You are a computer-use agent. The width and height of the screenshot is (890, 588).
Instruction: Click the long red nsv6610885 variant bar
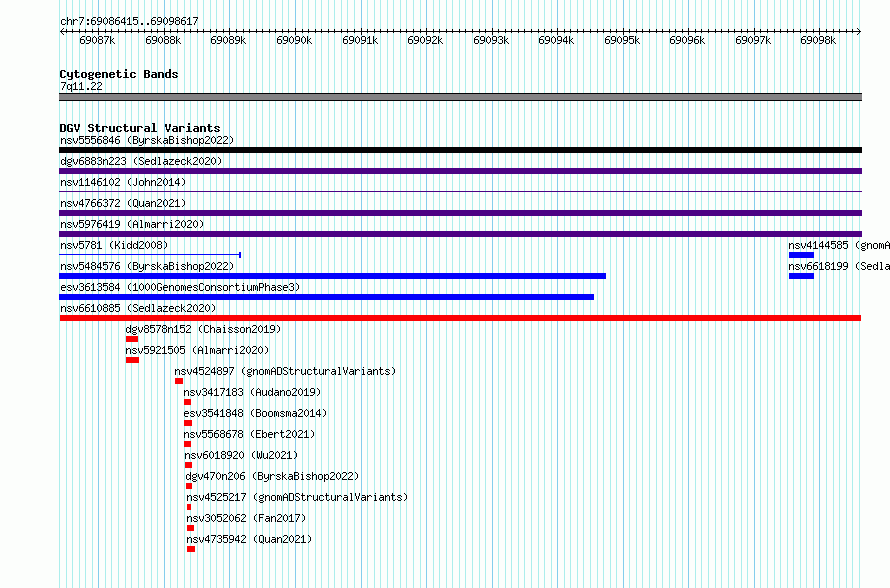[x=460, y=318]
